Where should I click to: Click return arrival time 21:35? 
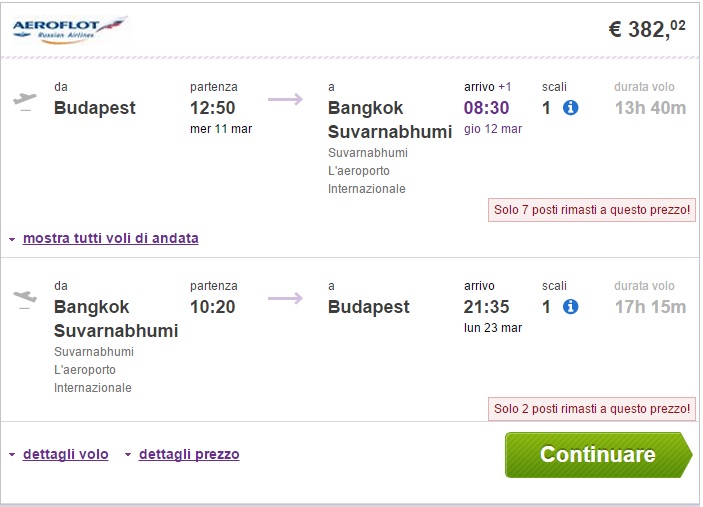487,307
